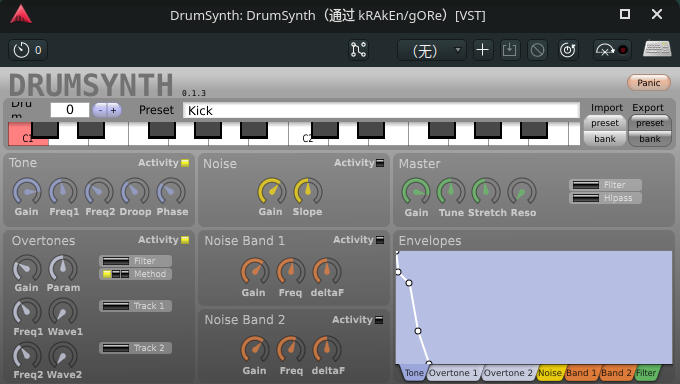The width and height of the screenshot is (680, 384).
Task: Click the Preset name field showing Kick
Action: [381, 110]
